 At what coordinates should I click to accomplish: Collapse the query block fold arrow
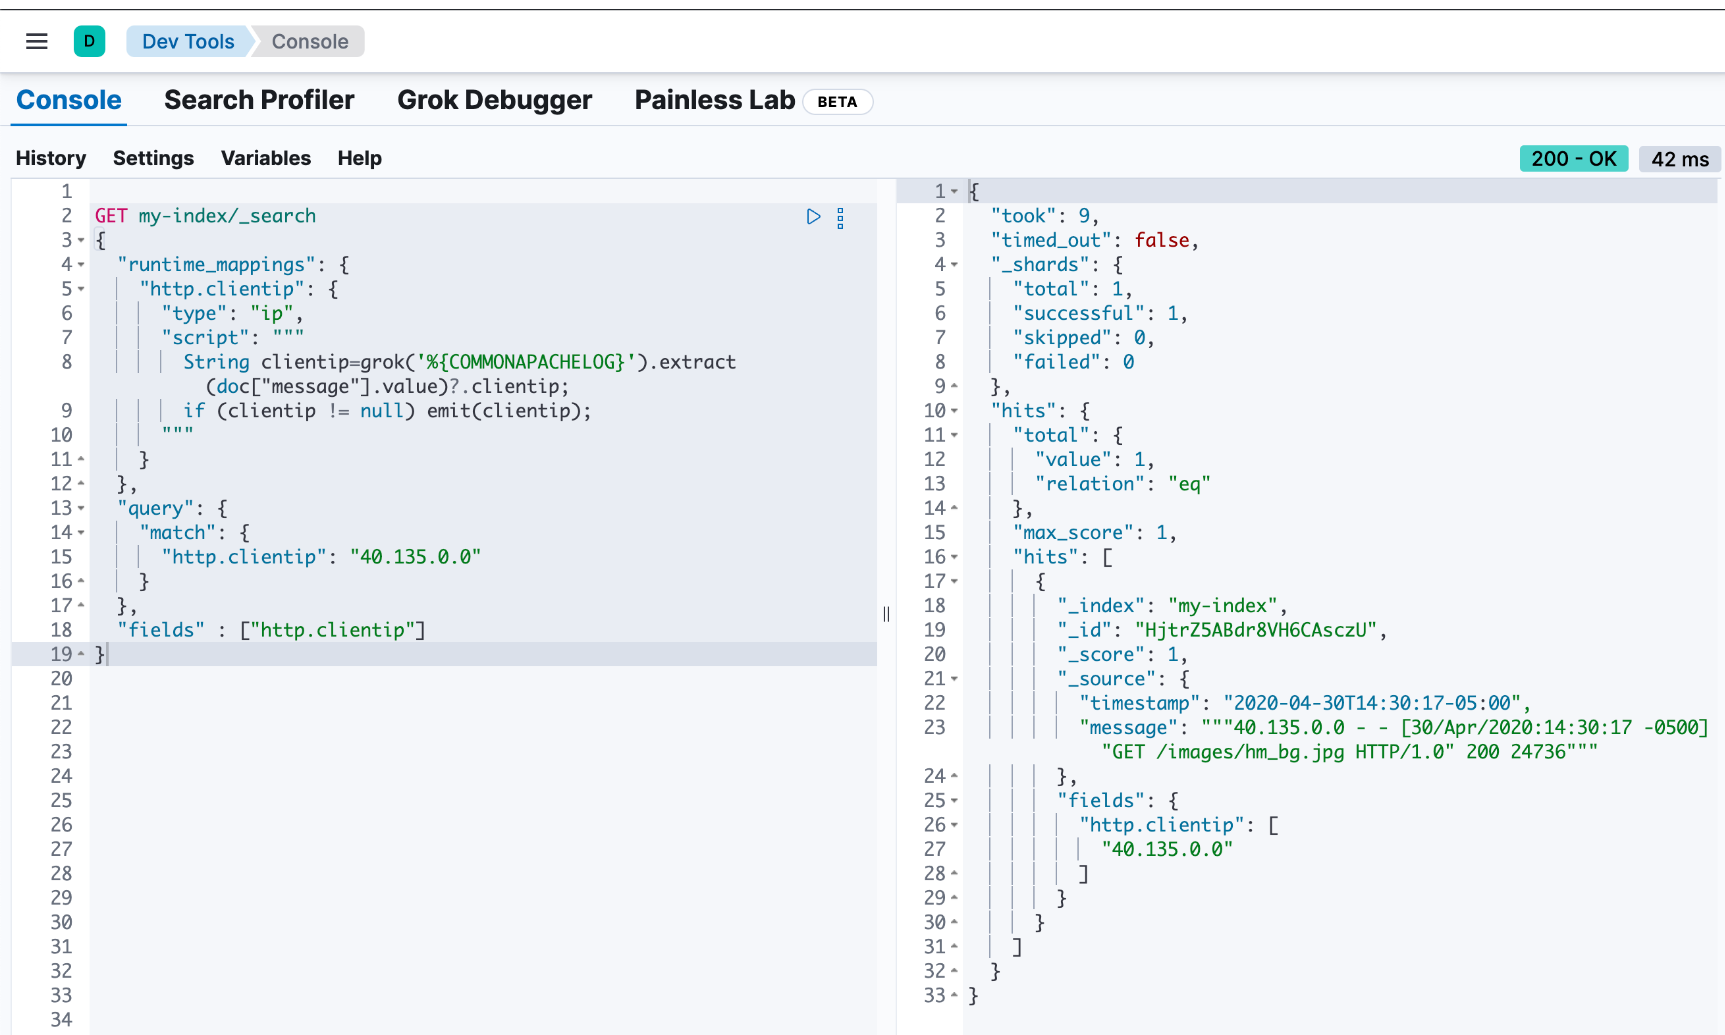pos(81,509)
